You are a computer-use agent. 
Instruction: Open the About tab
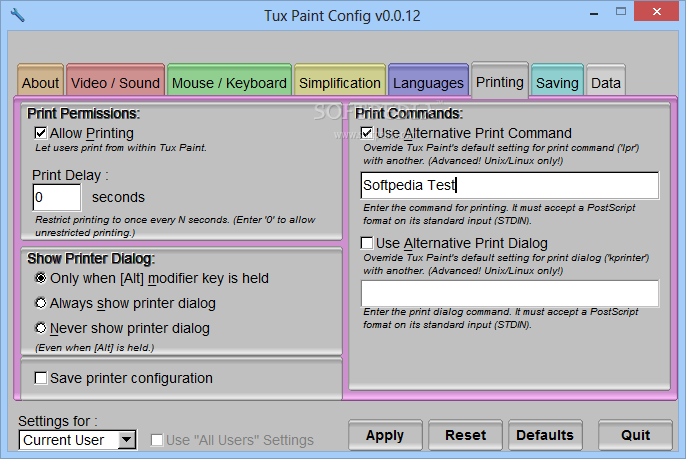coord(41,80)
